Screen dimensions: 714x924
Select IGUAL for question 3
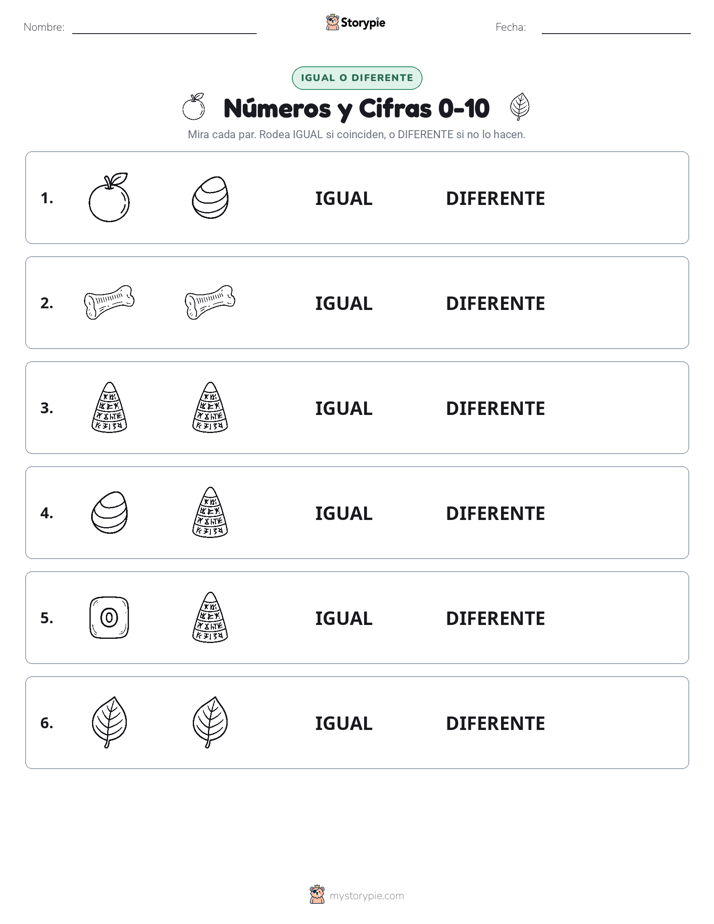click(x=343, y=408)
